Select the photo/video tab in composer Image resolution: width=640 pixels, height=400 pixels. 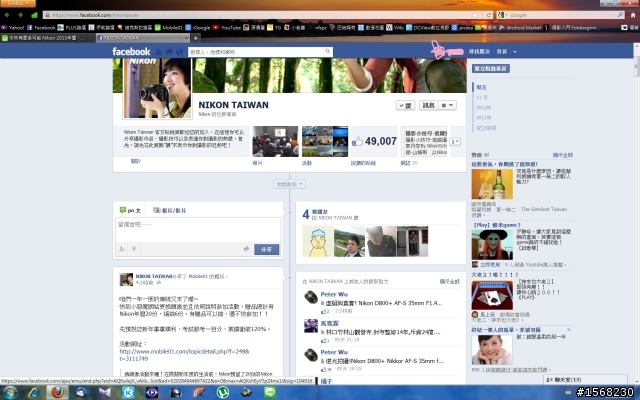click(x=169, y=210)
